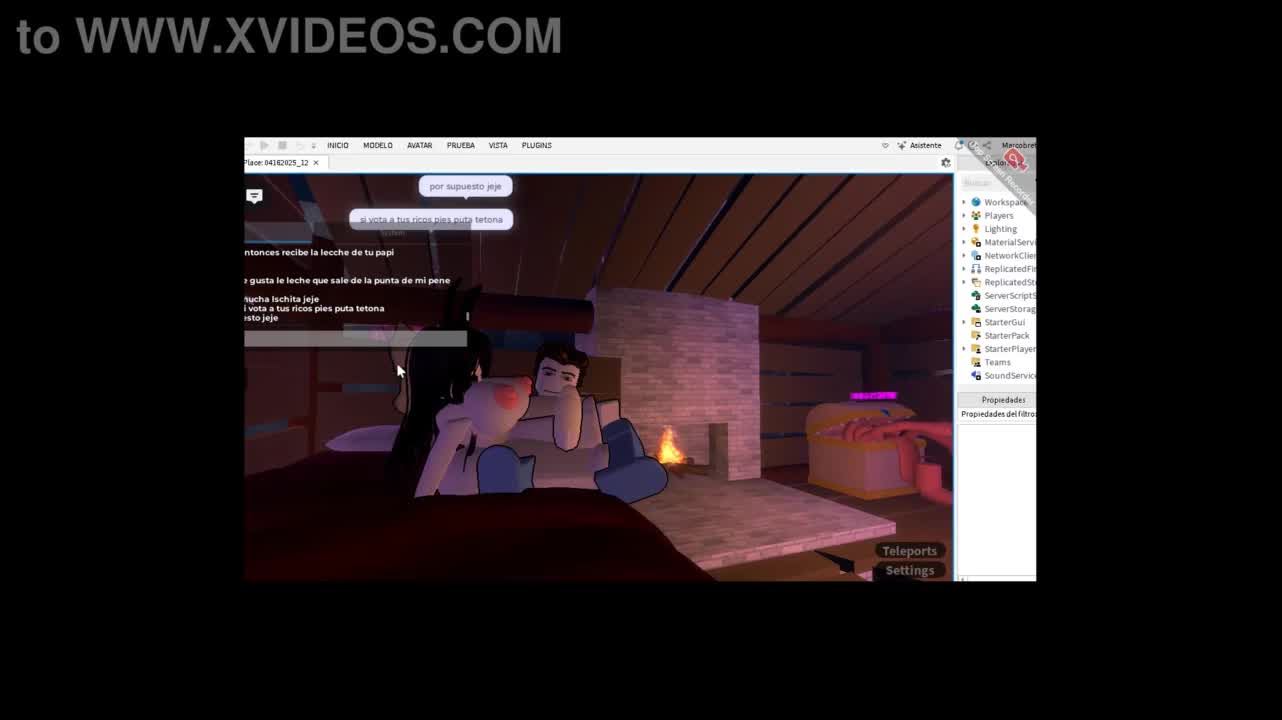Click the Teams icon in Explorer
The image size is (1282, 720).
tap(976, 362)
